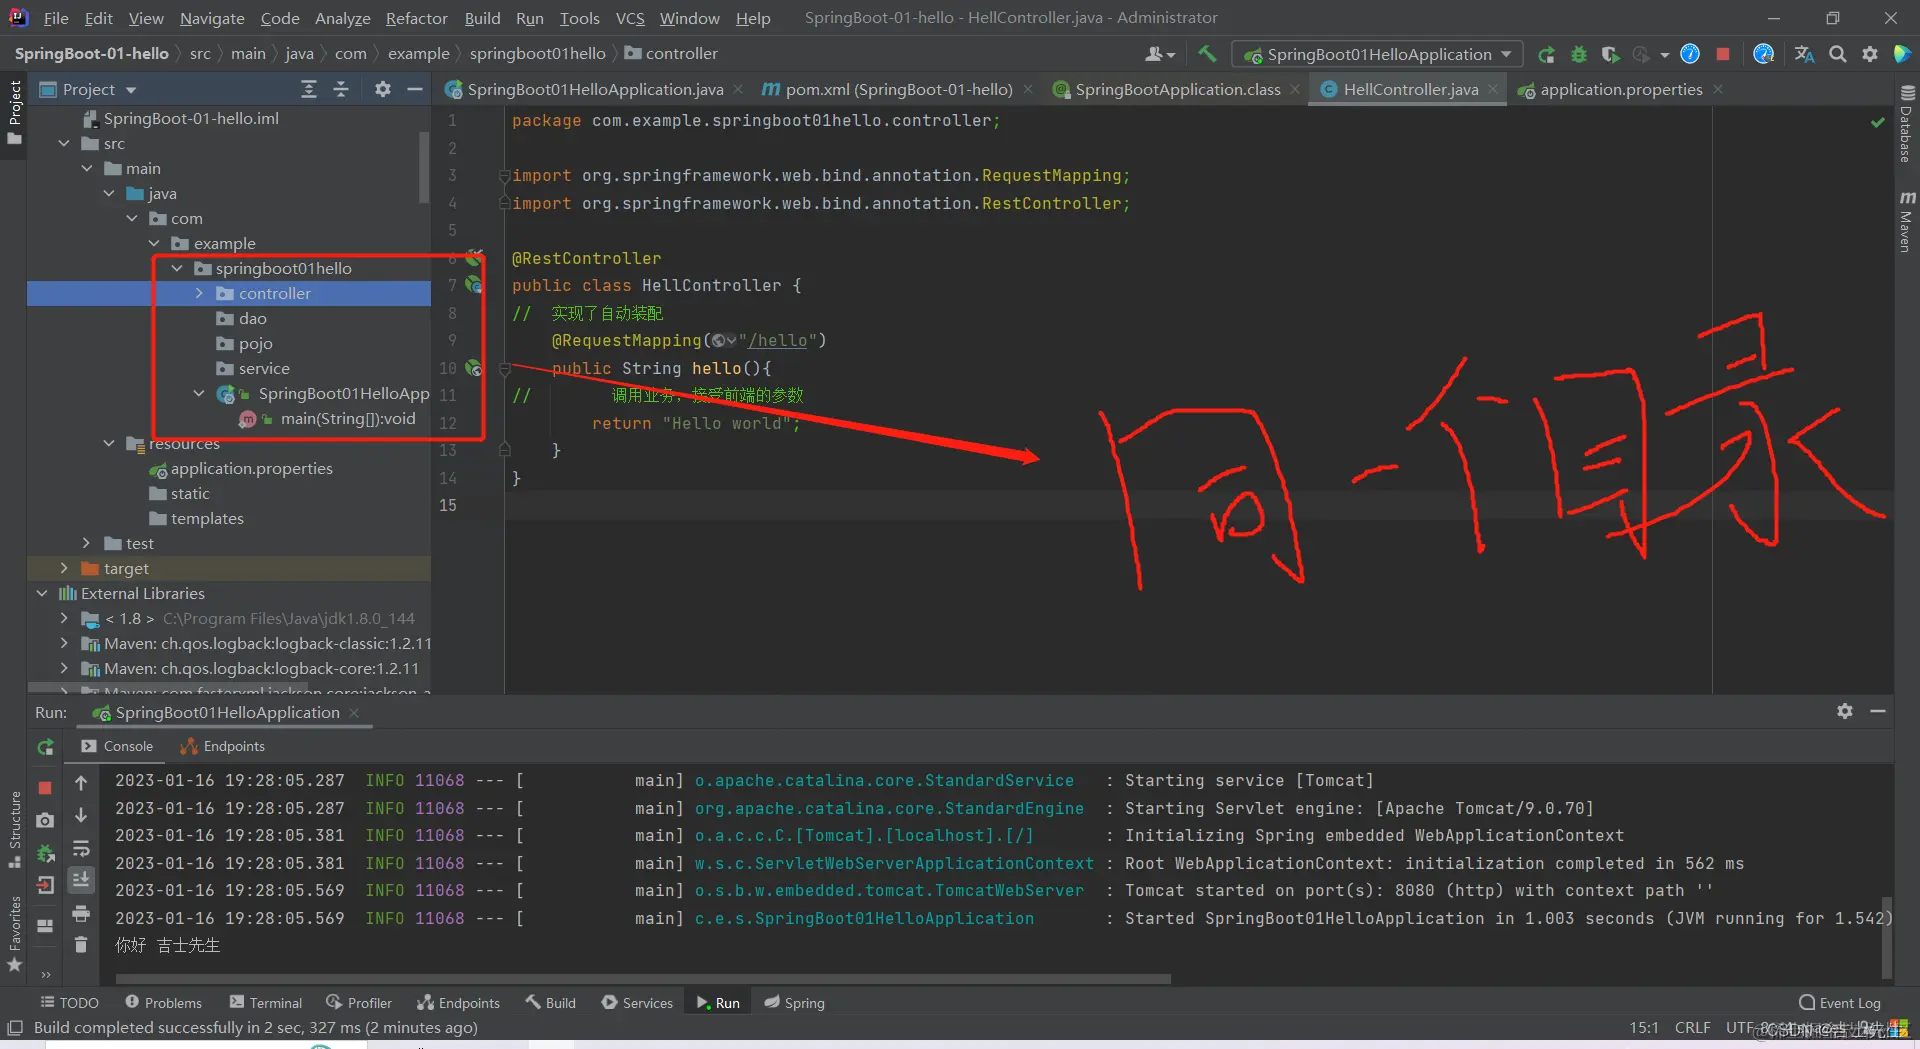
Task: Click the CRLF line separator in status bar
Action: (x=1692, y=1028)
